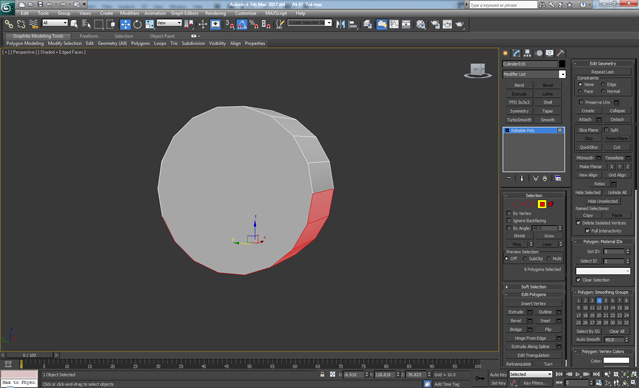Click the Grow selection button
This screenshot has height=388, width=639.
549,236
